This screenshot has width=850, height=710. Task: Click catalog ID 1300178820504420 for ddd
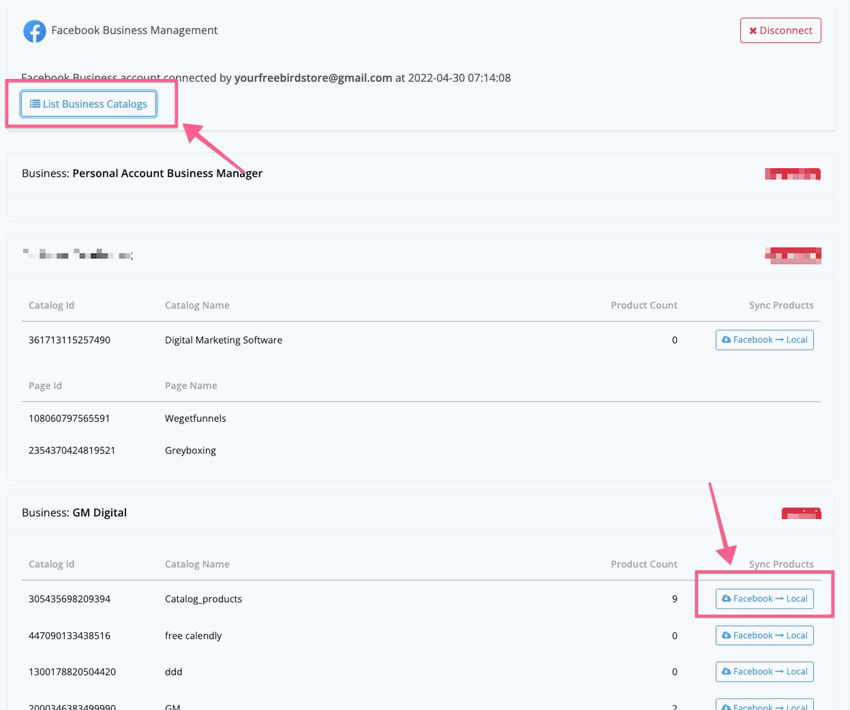click(x=70, y=671)
